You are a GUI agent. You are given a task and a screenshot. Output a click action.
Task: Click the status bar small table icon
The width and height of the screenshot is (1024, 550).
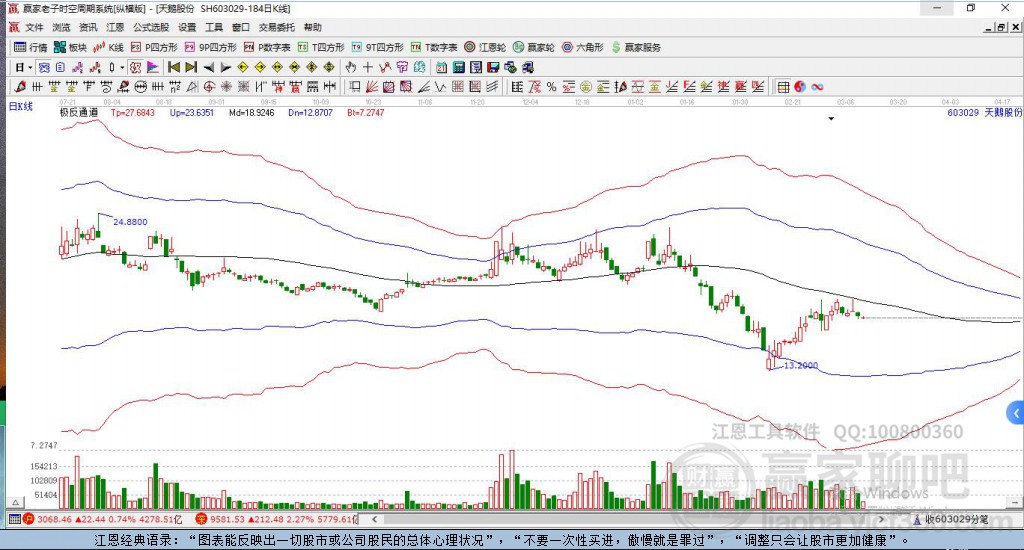click(14, 520)
